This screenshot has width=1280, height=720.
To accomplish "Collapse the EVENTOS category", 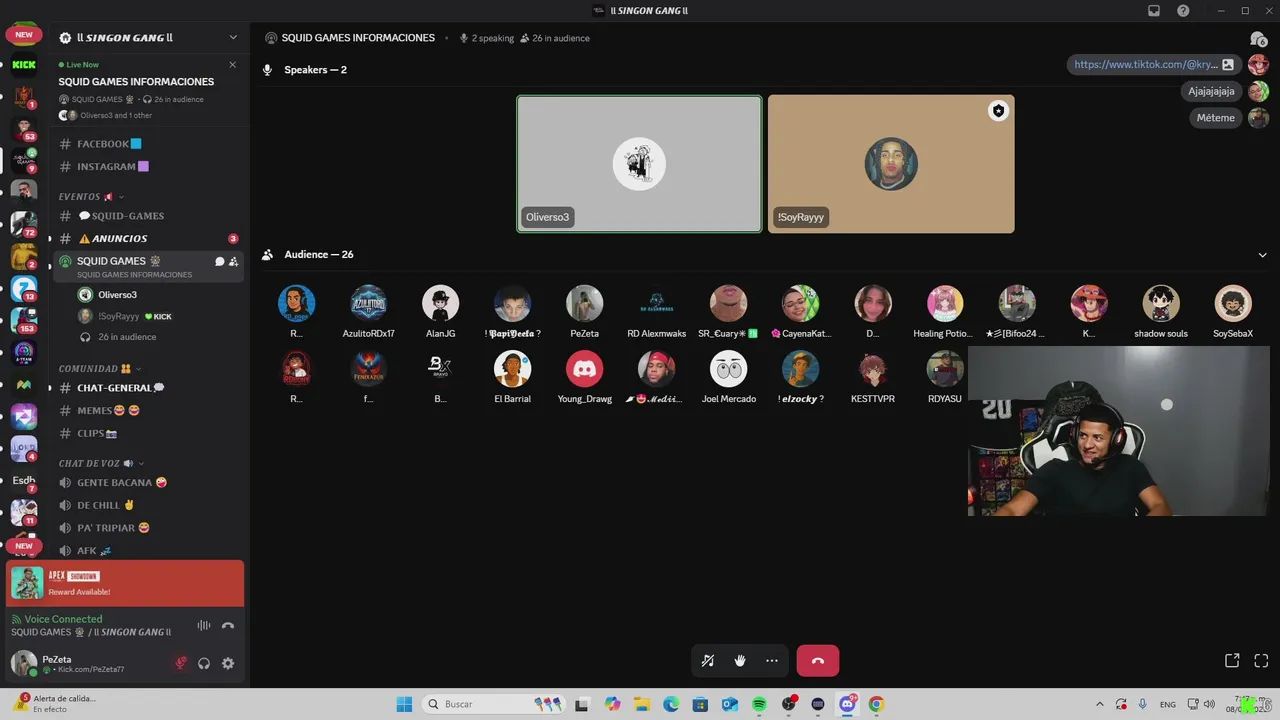I will [90, 197].
